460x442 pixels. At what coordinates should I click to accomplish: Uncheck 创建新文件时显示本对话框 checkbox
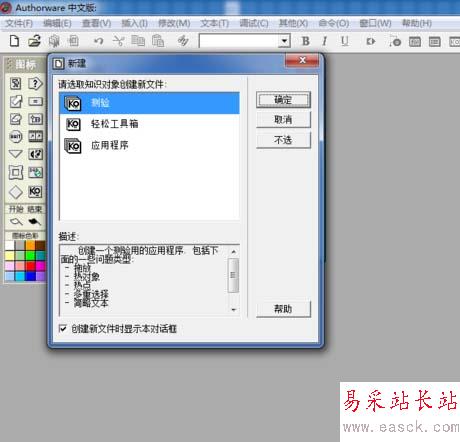[x=62, y=329]
